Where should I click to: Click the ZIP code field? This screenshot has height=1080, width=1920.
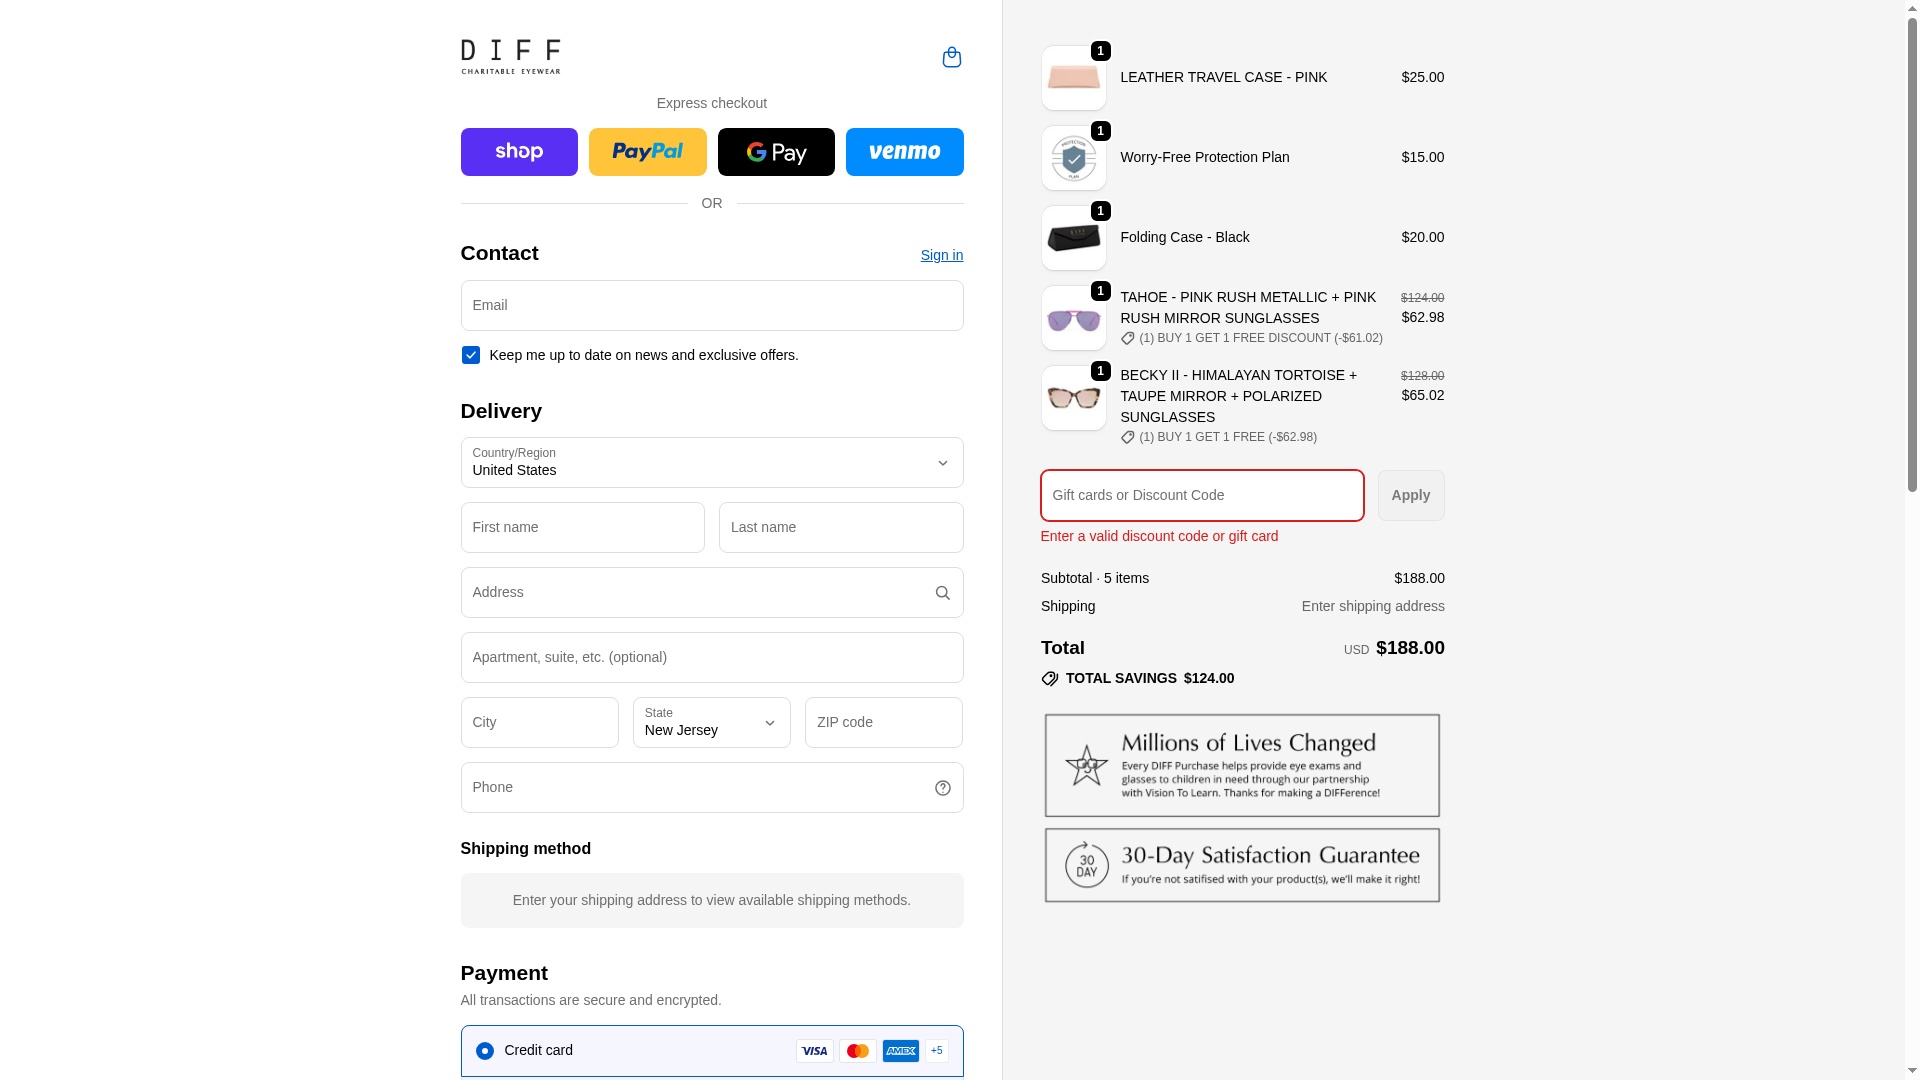click(883, 722)
